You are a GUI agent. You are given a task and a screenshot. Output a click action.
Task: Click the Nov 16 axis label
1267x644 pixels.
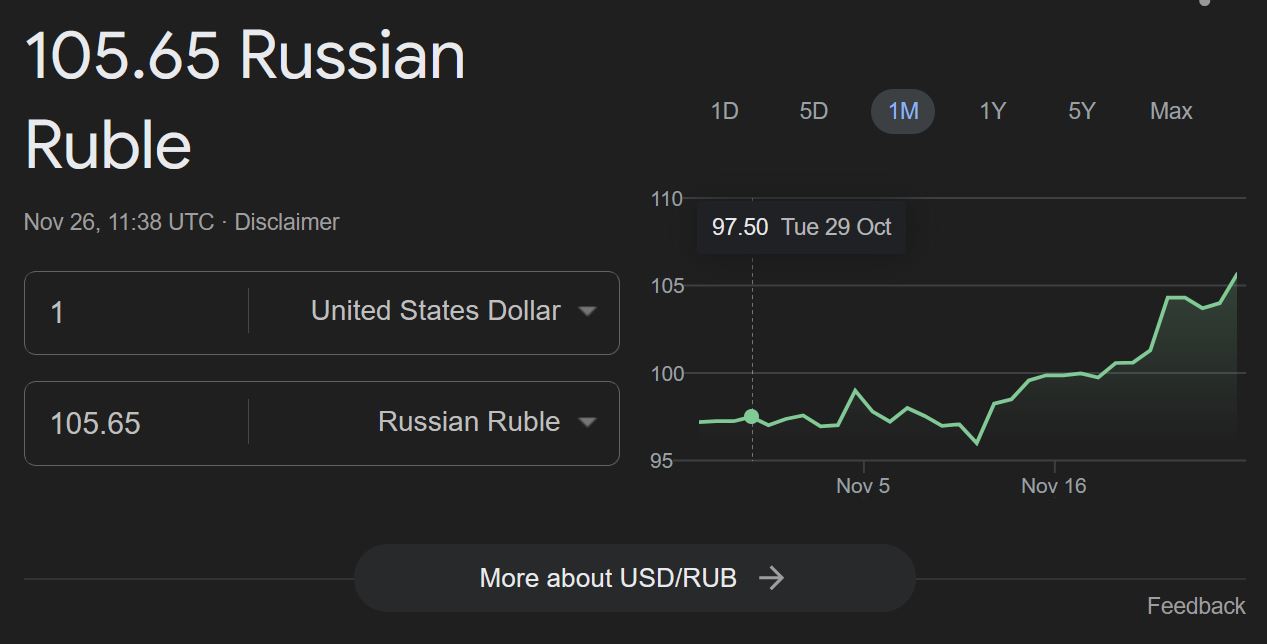click(x=1054, y=486)
